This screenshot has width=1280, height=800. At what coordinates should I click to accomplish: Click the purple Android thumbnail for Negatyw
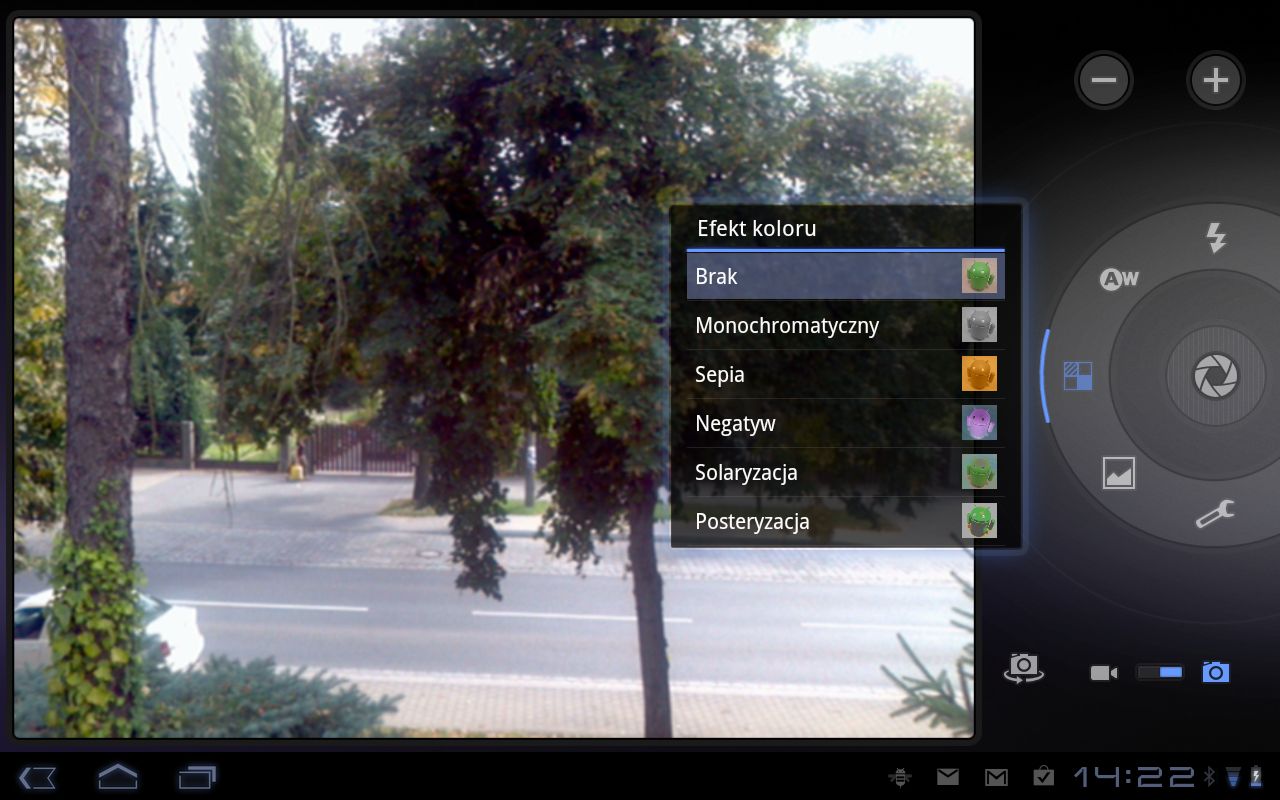pyautogui.click(x=979, y=422)
